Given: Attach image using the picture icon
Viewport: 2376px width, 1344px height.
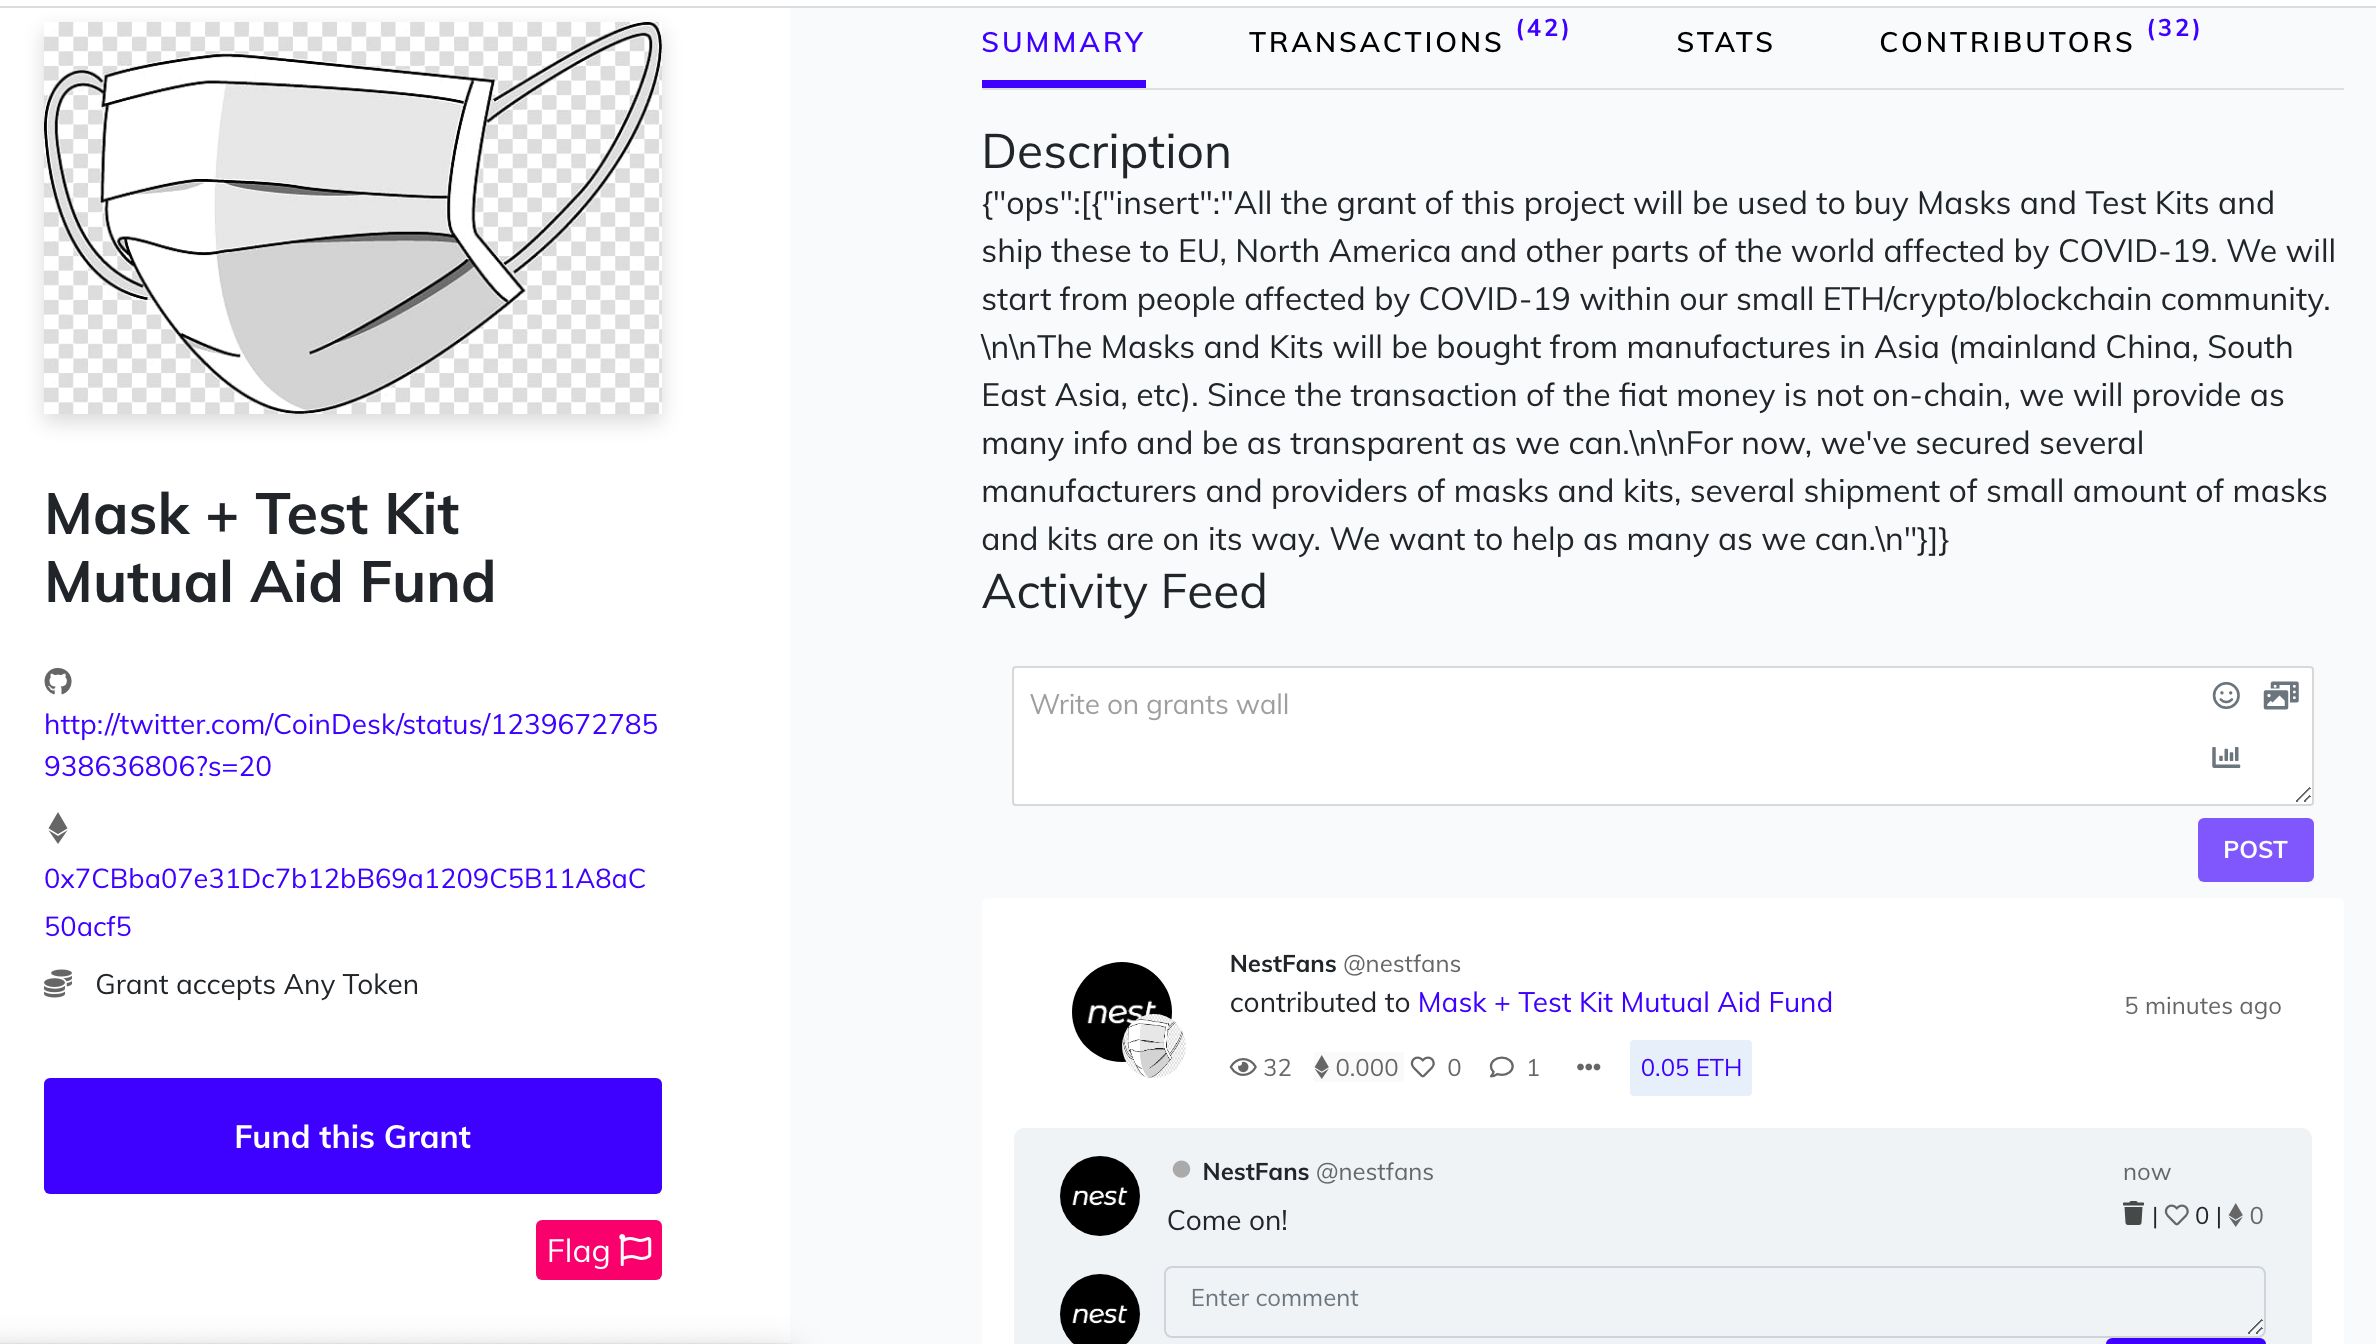Looking at the screenshot, I should tap(2281, 695).
